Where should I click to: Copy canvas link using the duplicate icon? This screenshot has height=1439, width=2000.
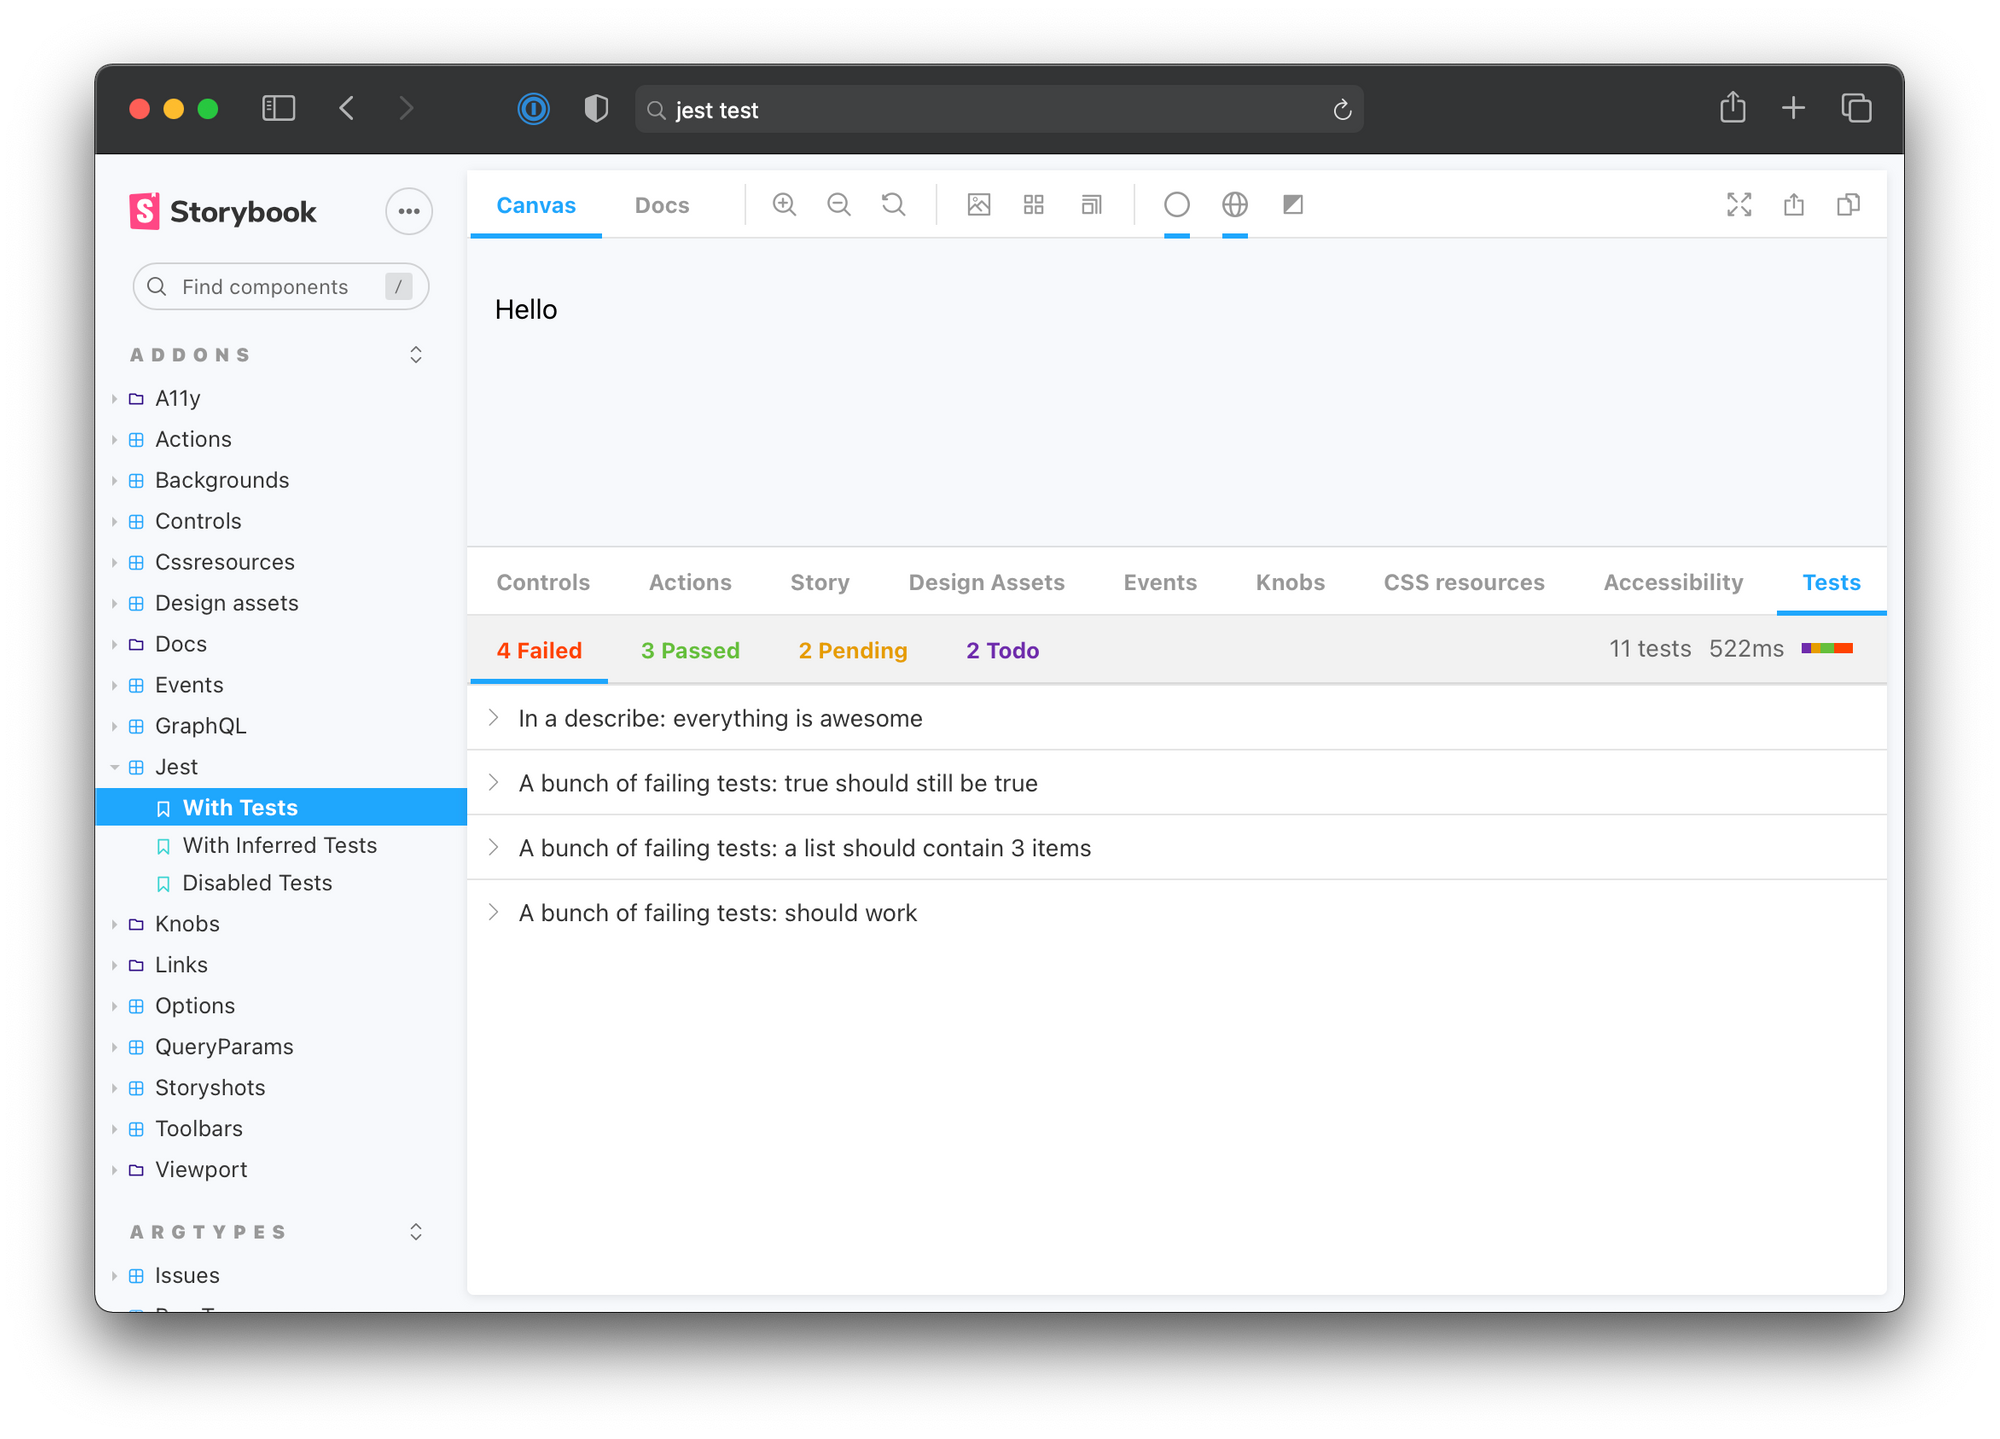(x=1848, y=205)
